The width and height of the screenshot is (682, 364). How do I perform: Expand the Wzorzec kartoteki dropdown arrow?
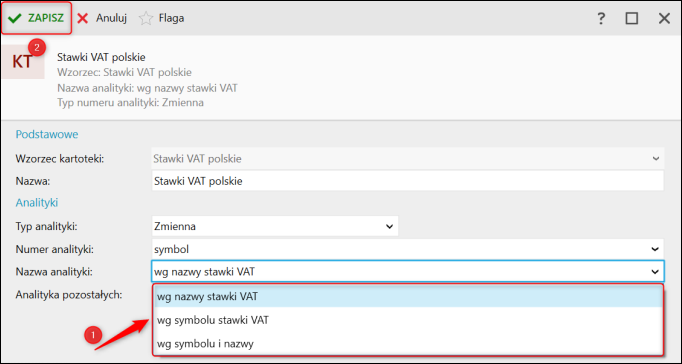(x=656, y=159)
